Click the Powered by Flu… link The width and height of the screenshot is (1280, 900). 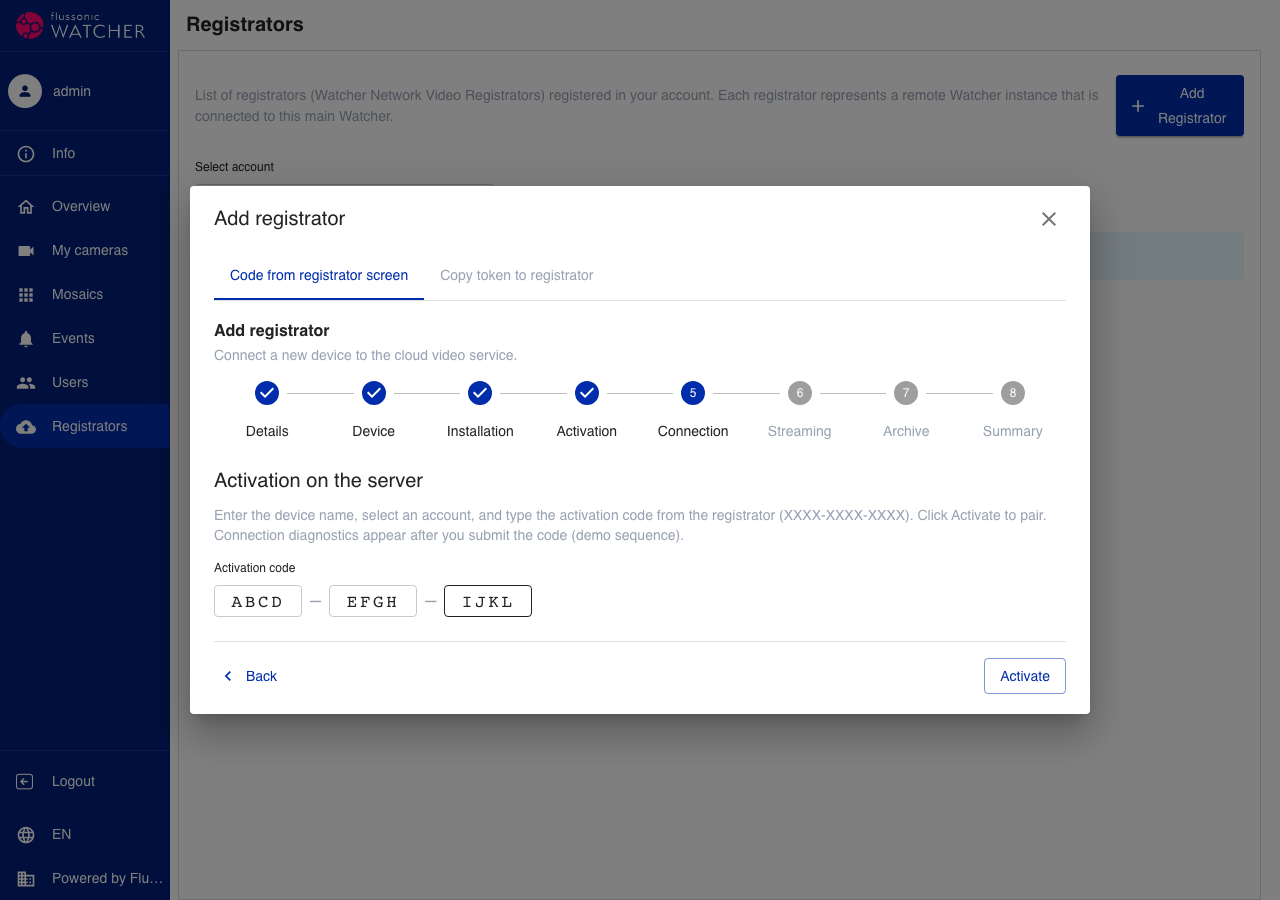click(x=85, y=879)
